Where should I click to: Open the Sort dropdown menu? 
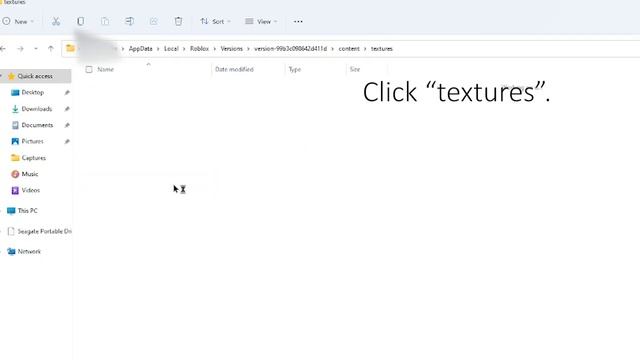[x=216, y=21]
